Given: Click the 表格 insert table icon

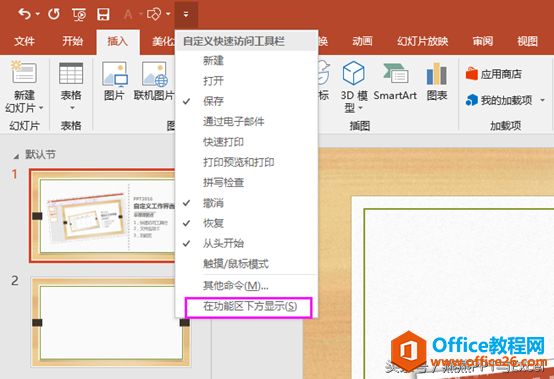Looking at the screenshot, I should 71,73.
